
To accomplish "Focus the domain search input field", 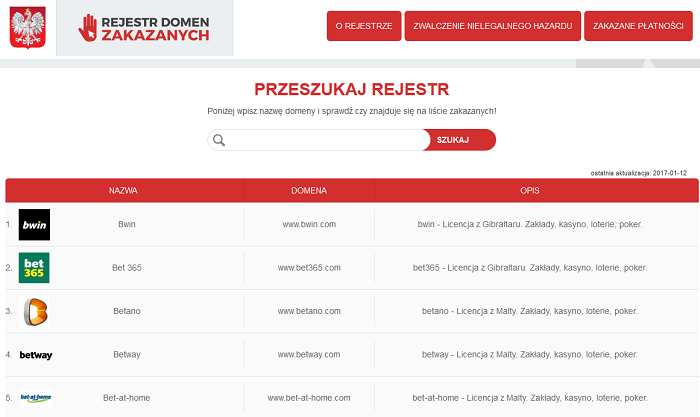I will click(x=319, y=140).
